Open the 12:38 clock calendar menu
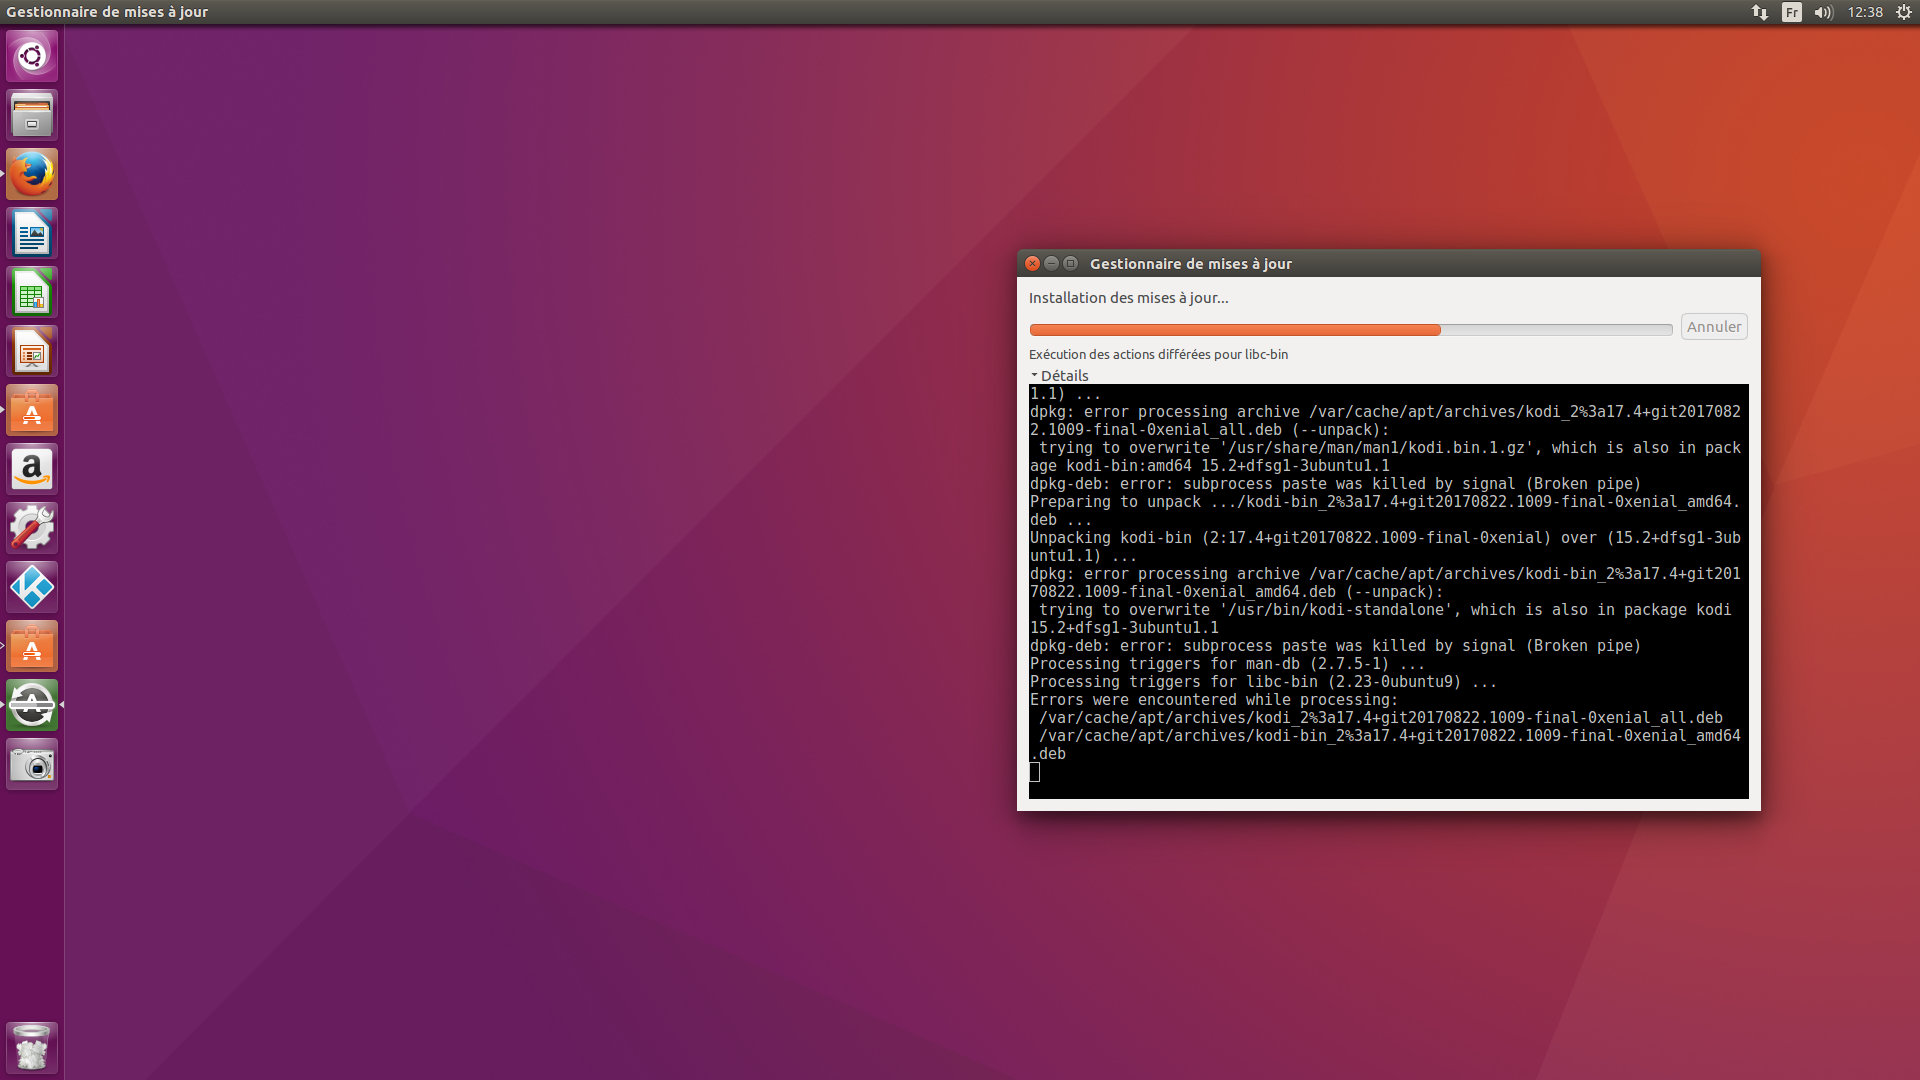The width and height of the screenshot is (1920, 1080). (x=1865, y=12)
